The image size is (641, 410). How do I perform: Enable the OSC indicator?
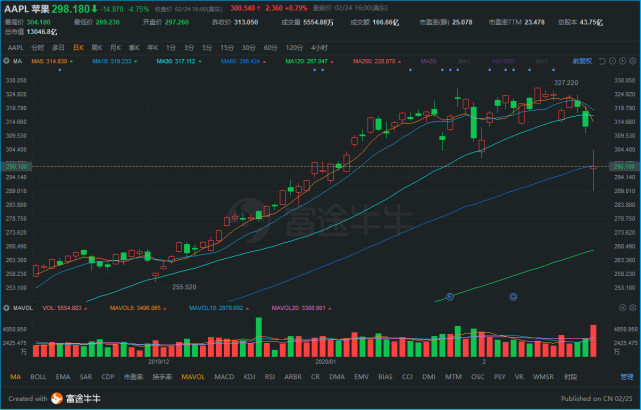click(478, 377)
